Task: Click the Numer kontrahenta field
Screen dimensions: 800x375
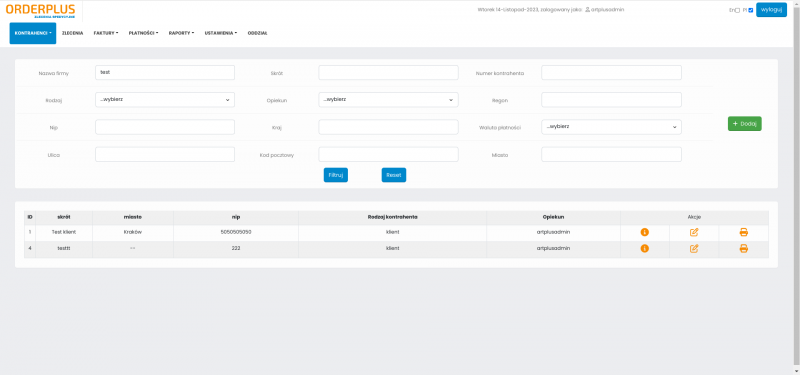Action: (611, 72)
